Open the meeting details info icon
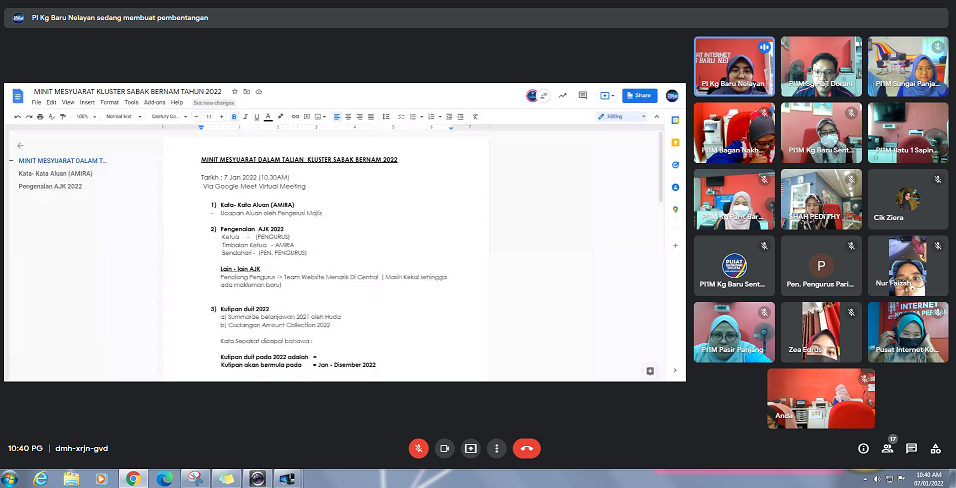This screenshot has width=956, height=488. (x=863, y=448)
